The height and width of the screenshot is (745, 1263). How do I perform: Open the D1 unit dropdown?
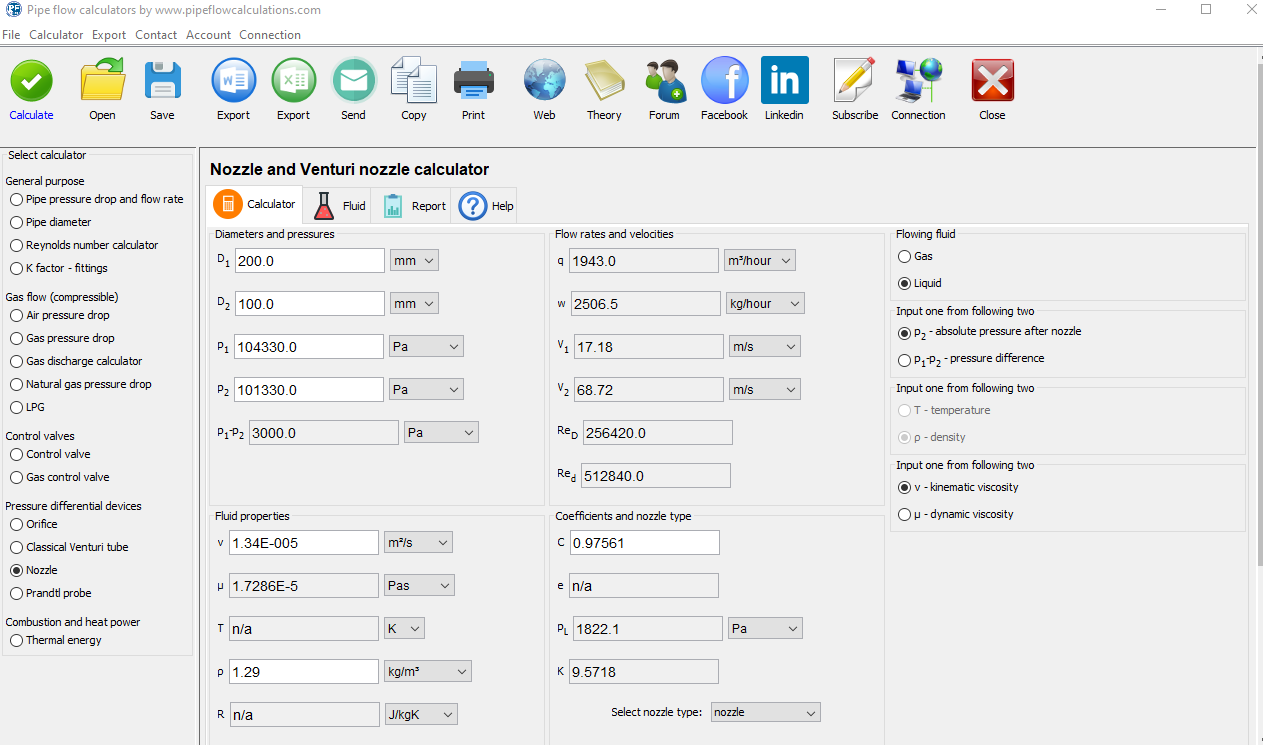(x=414, y=260)
